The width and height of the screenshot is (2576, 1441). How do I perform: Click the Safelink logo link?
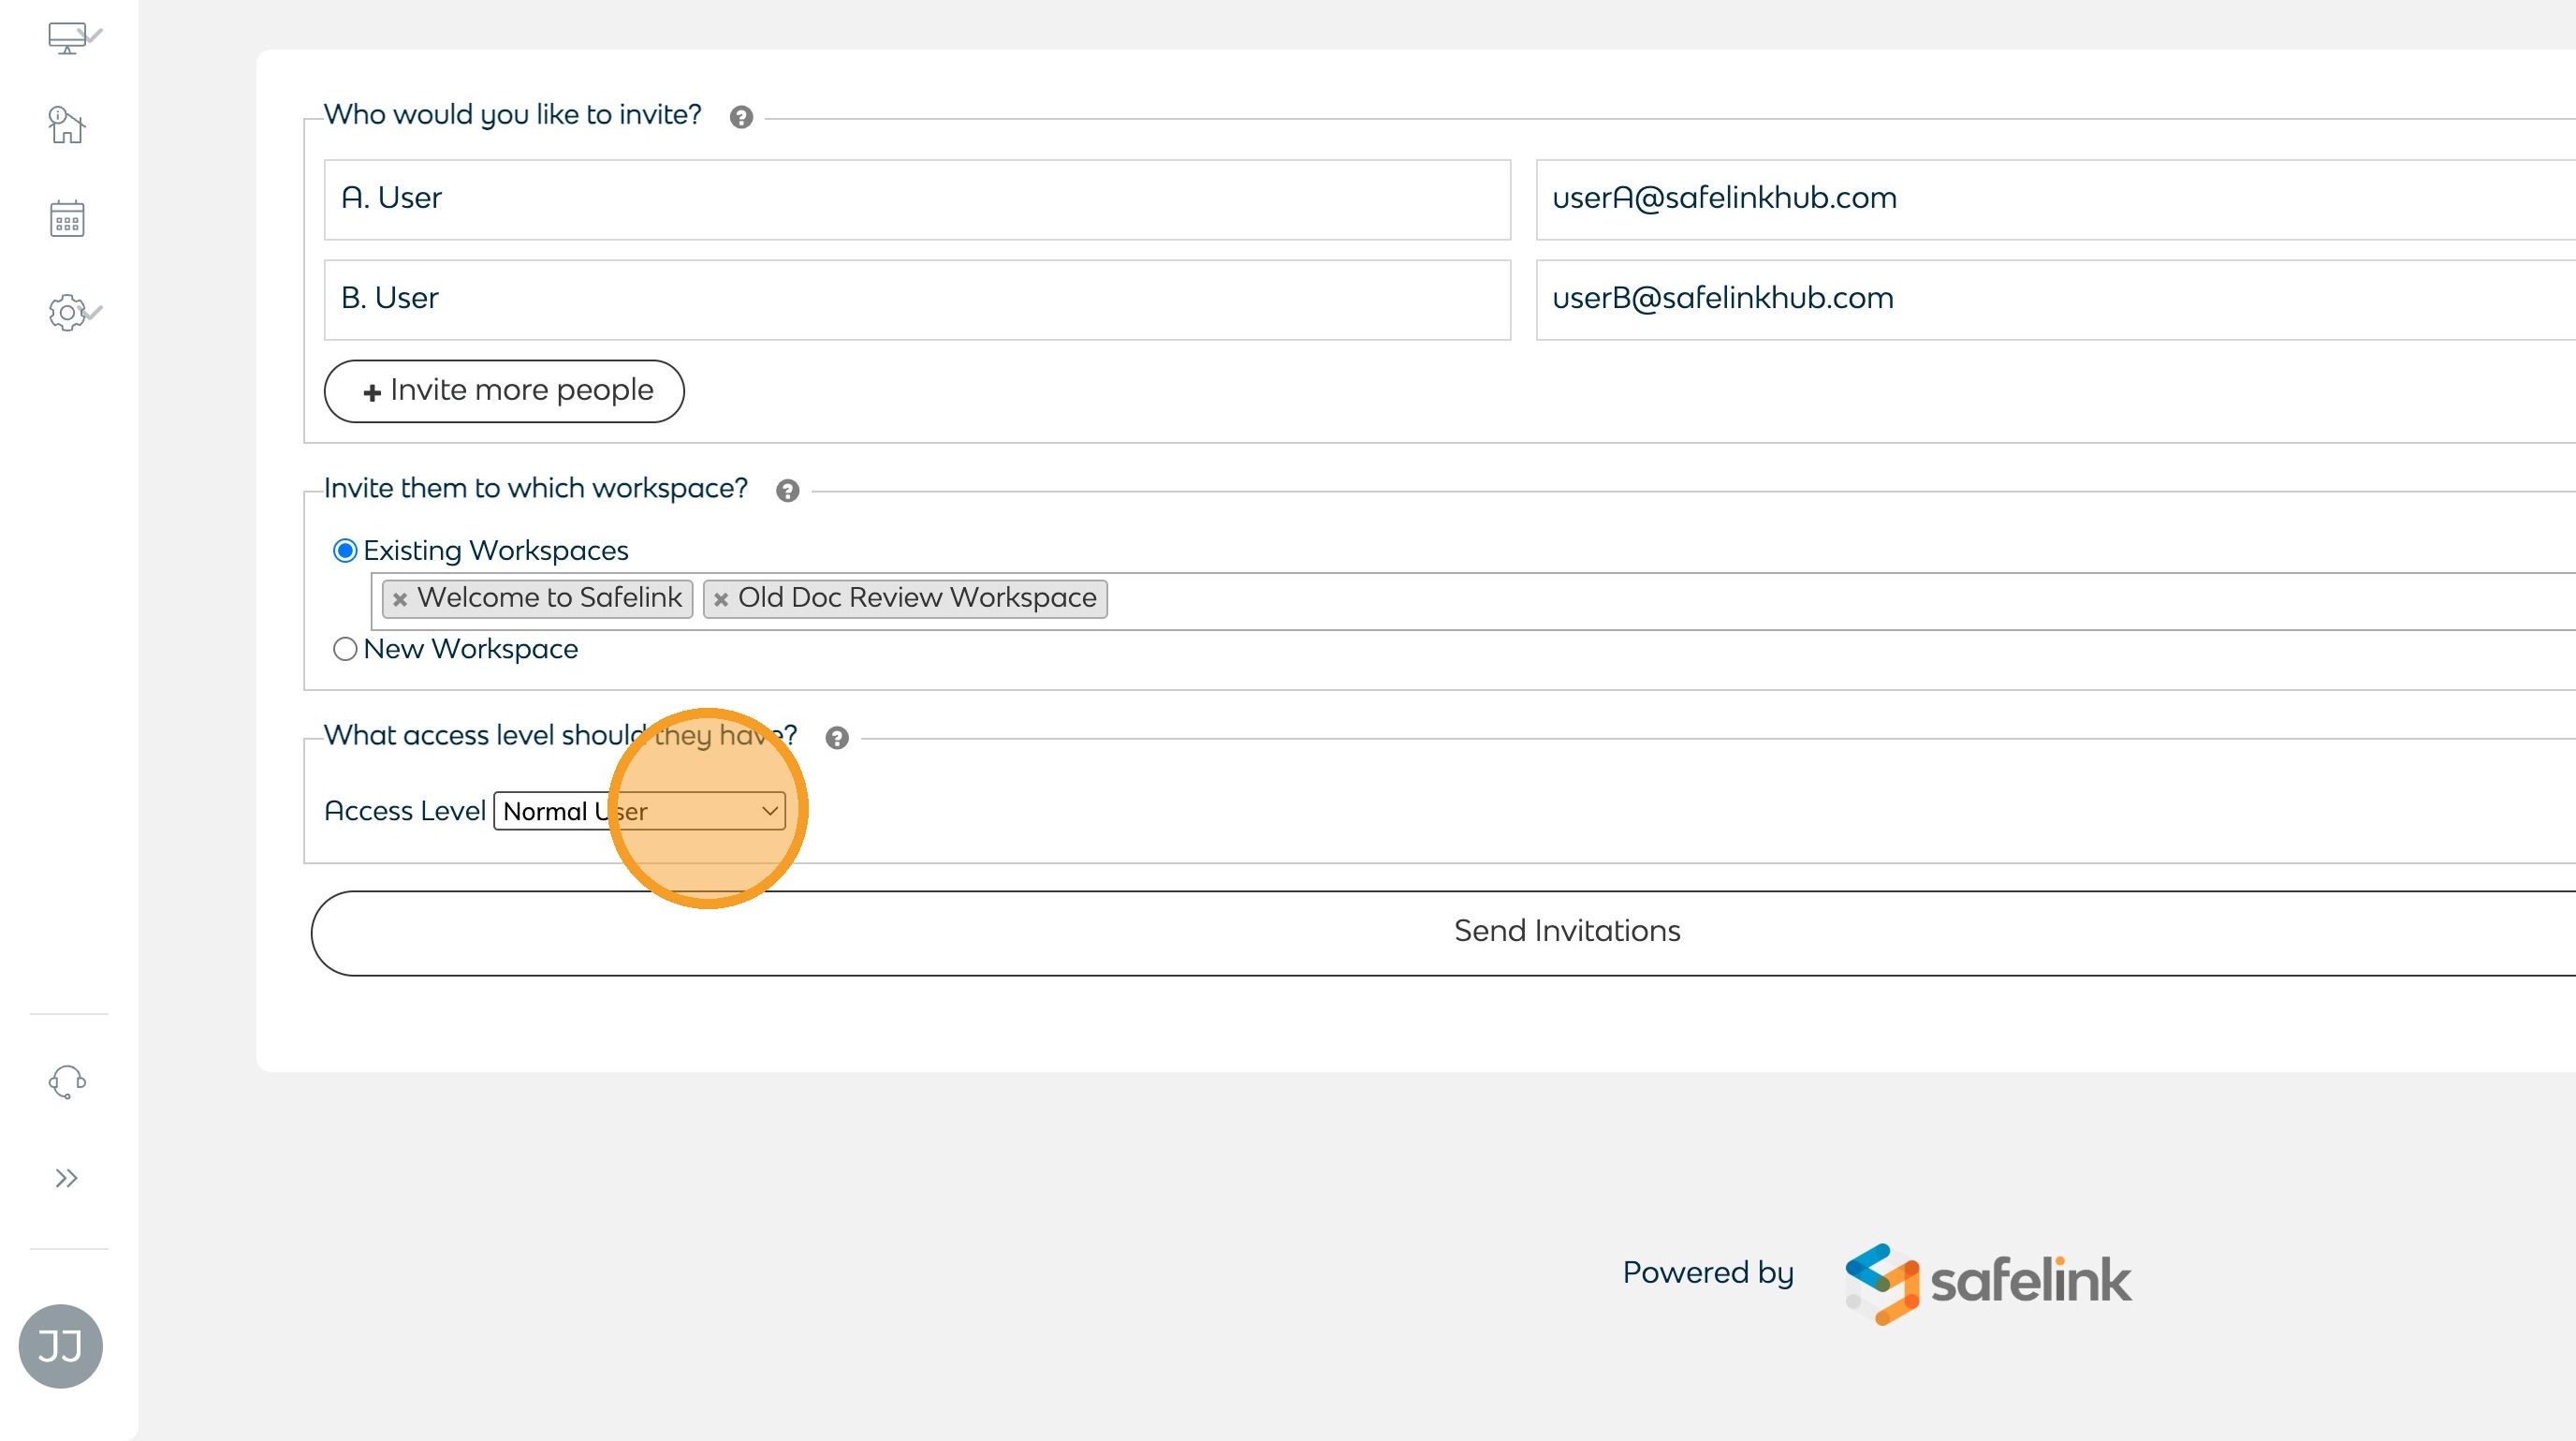1989,1281
